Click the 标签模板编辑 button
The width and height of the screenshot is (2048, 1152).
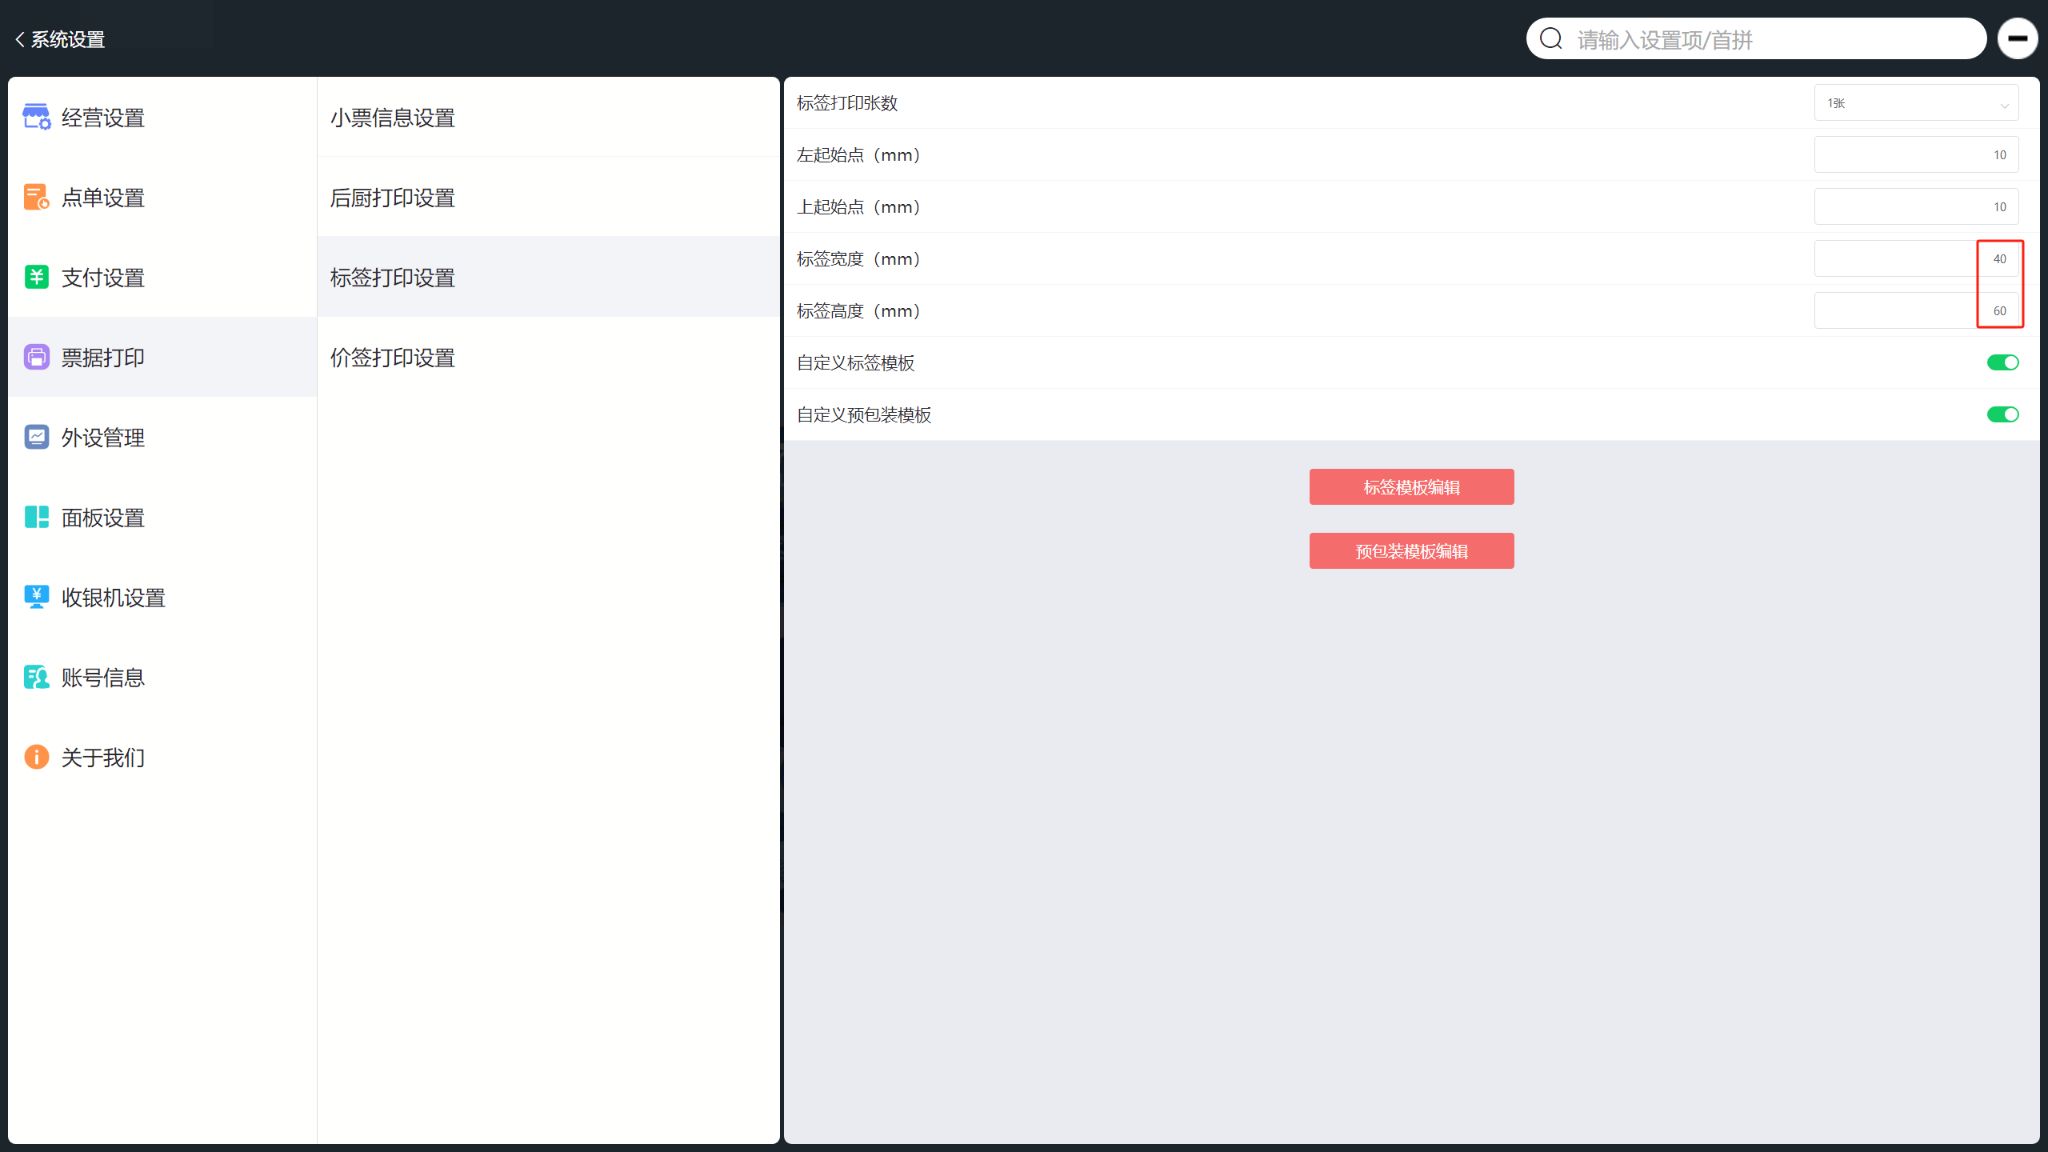(1411, 487)
